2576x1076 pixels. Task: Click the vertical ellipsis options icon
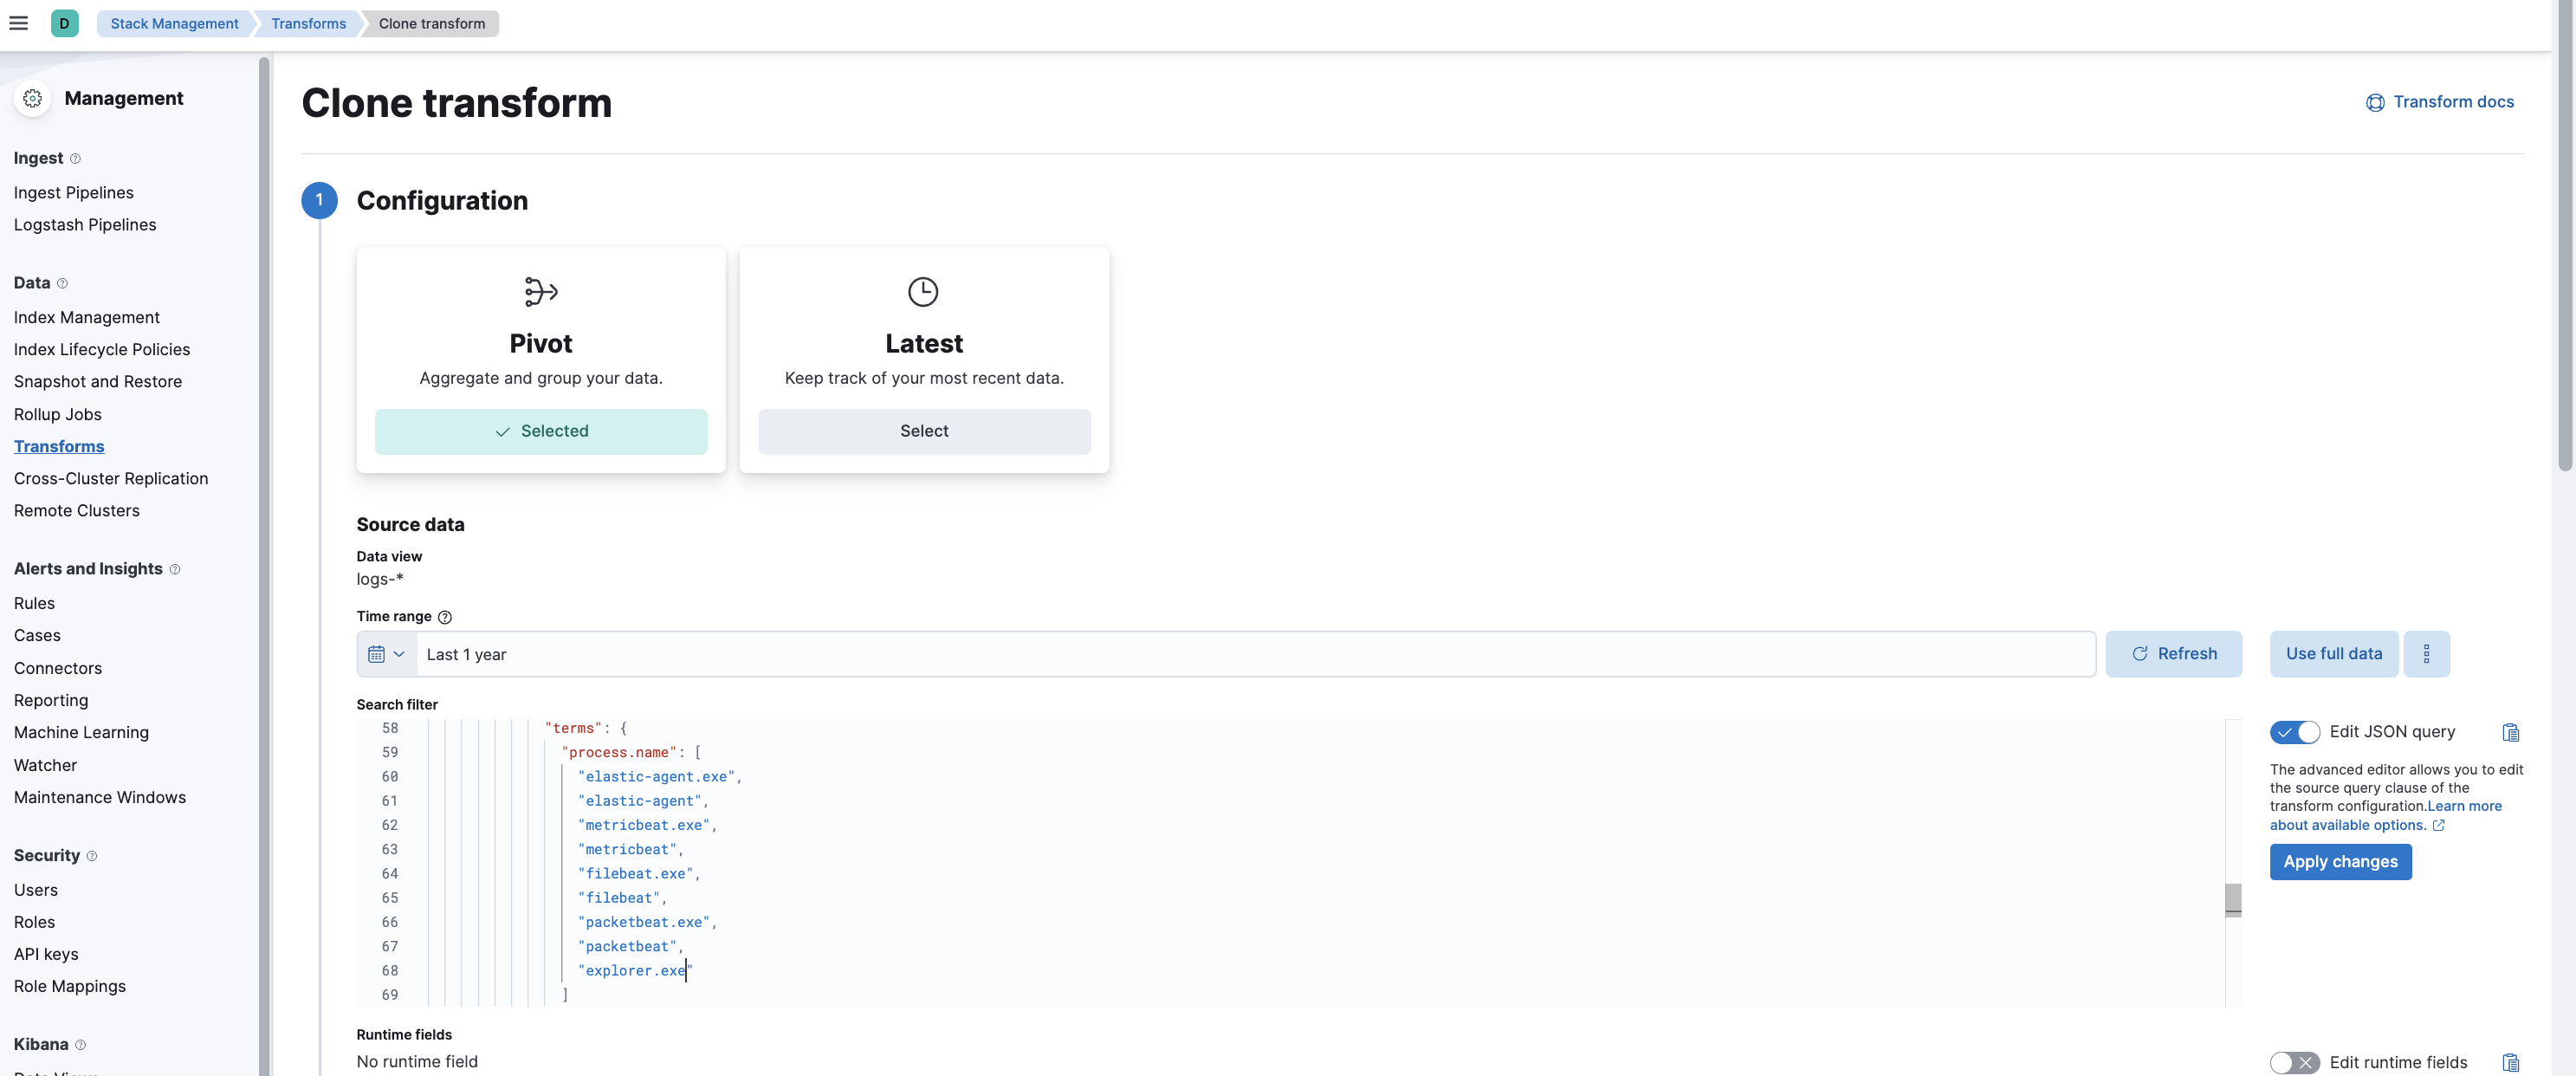tap(2426, 654)
